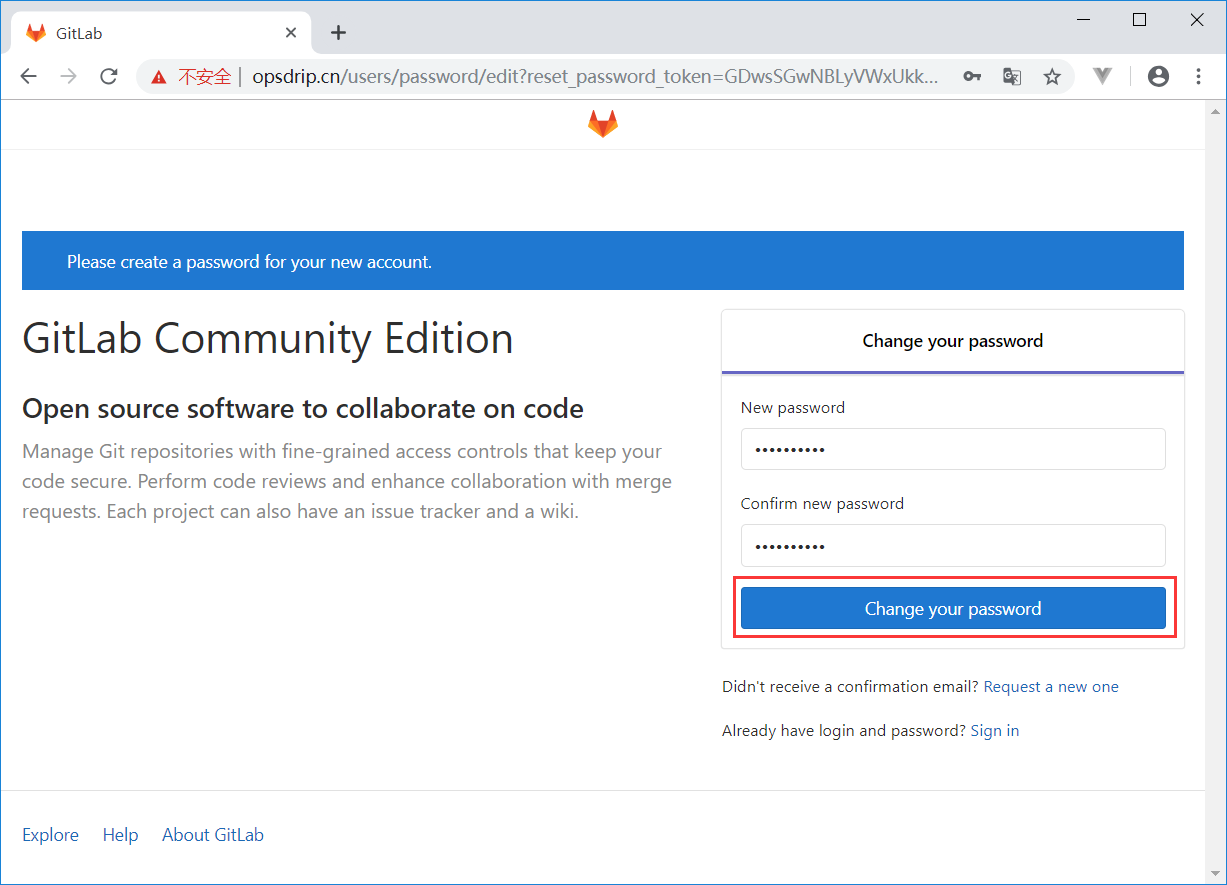
Task: Open the Chrome profile avatar icon
Action: coord(1158,76)
